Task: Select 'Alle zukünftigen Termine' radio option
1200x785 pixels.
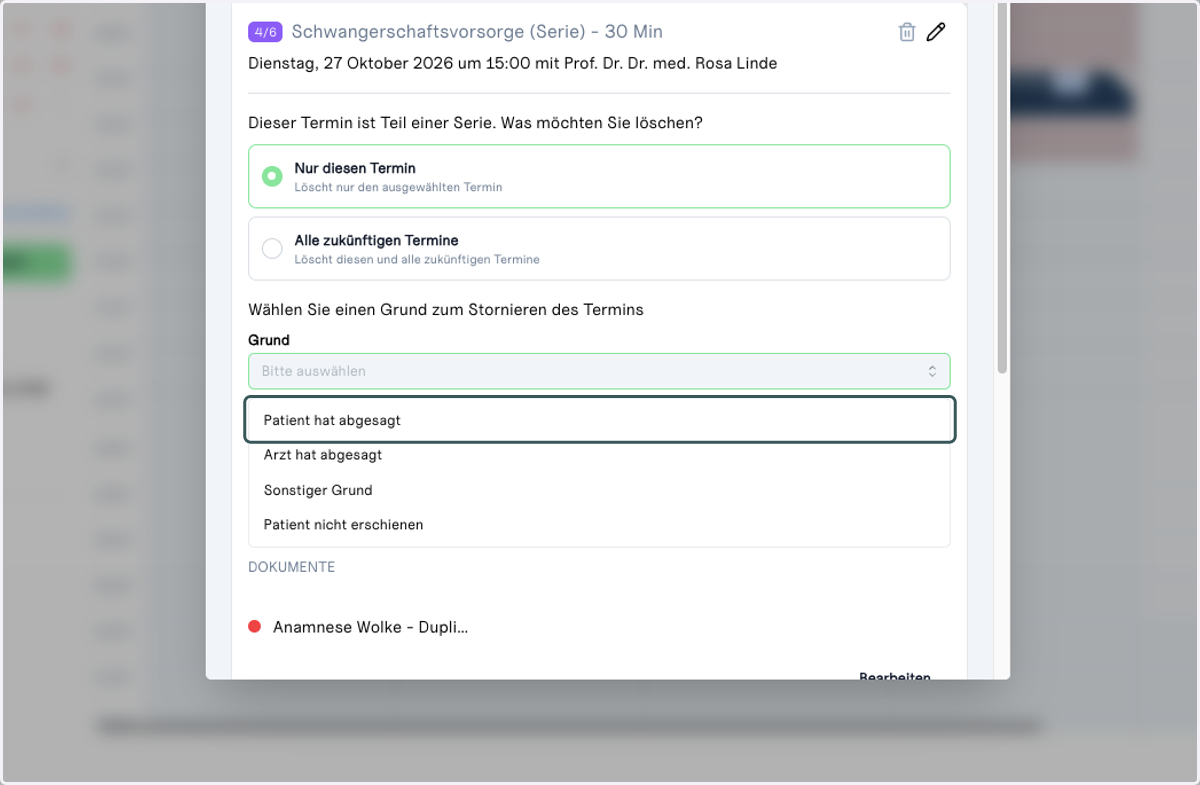Action: pos(599,249)
